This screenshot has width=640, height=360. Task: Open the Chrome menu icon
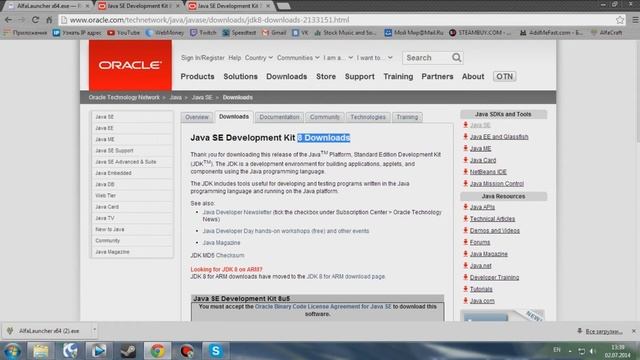[x=635, y=20]
